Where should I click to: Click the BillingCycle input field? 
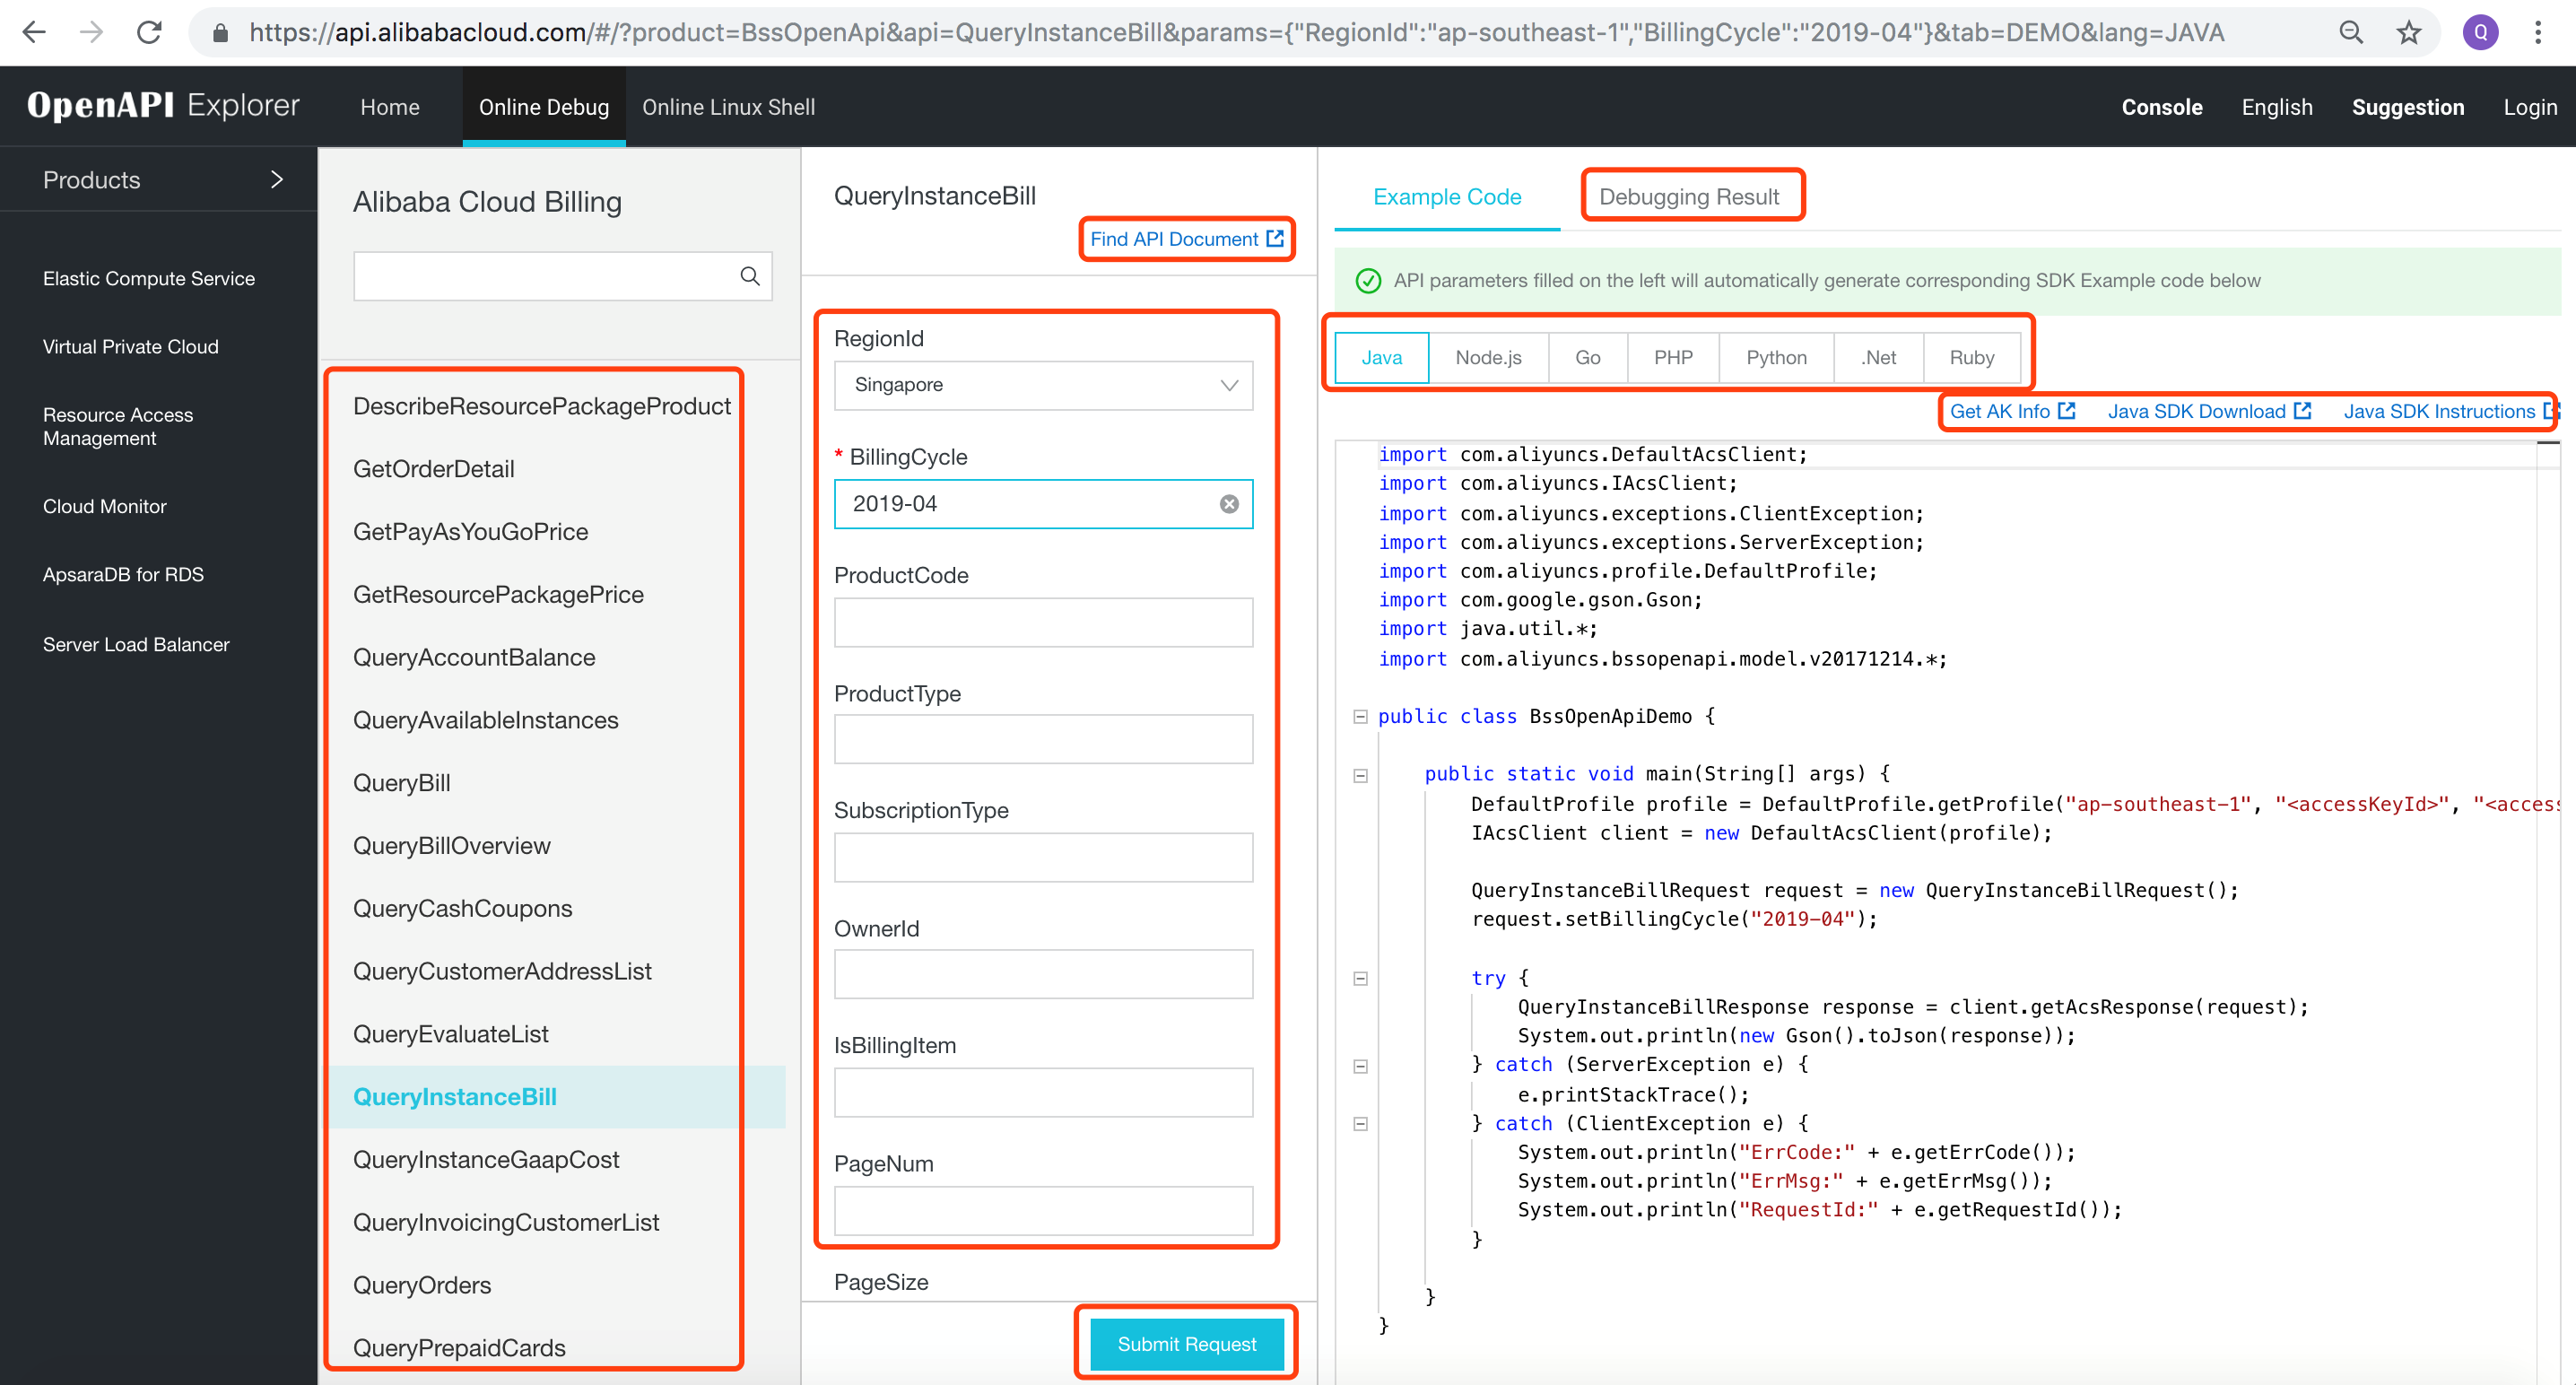tap(1043, 504)
